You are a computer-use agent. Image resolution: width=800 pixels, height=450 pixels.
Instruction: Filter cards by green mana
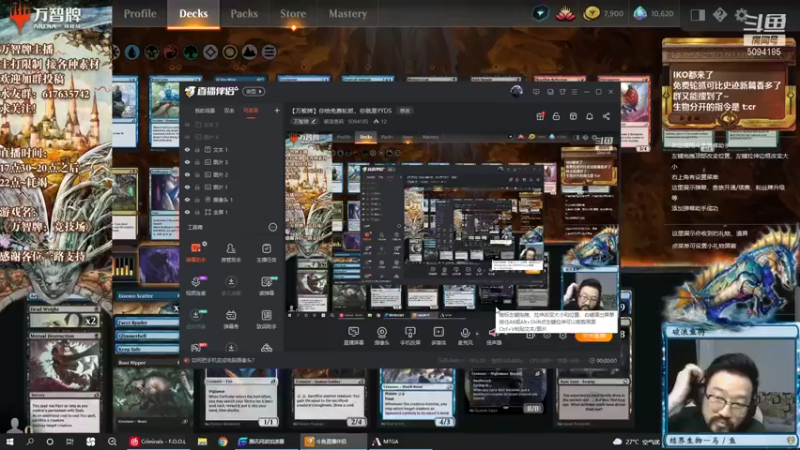(191, 52)
